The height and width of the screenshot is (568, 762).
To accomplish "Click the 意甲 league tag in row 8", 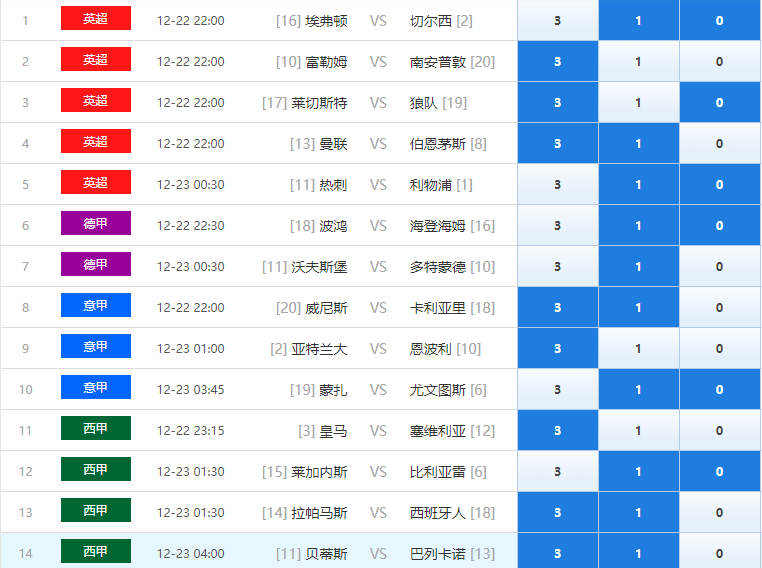I will pos(96,305).
